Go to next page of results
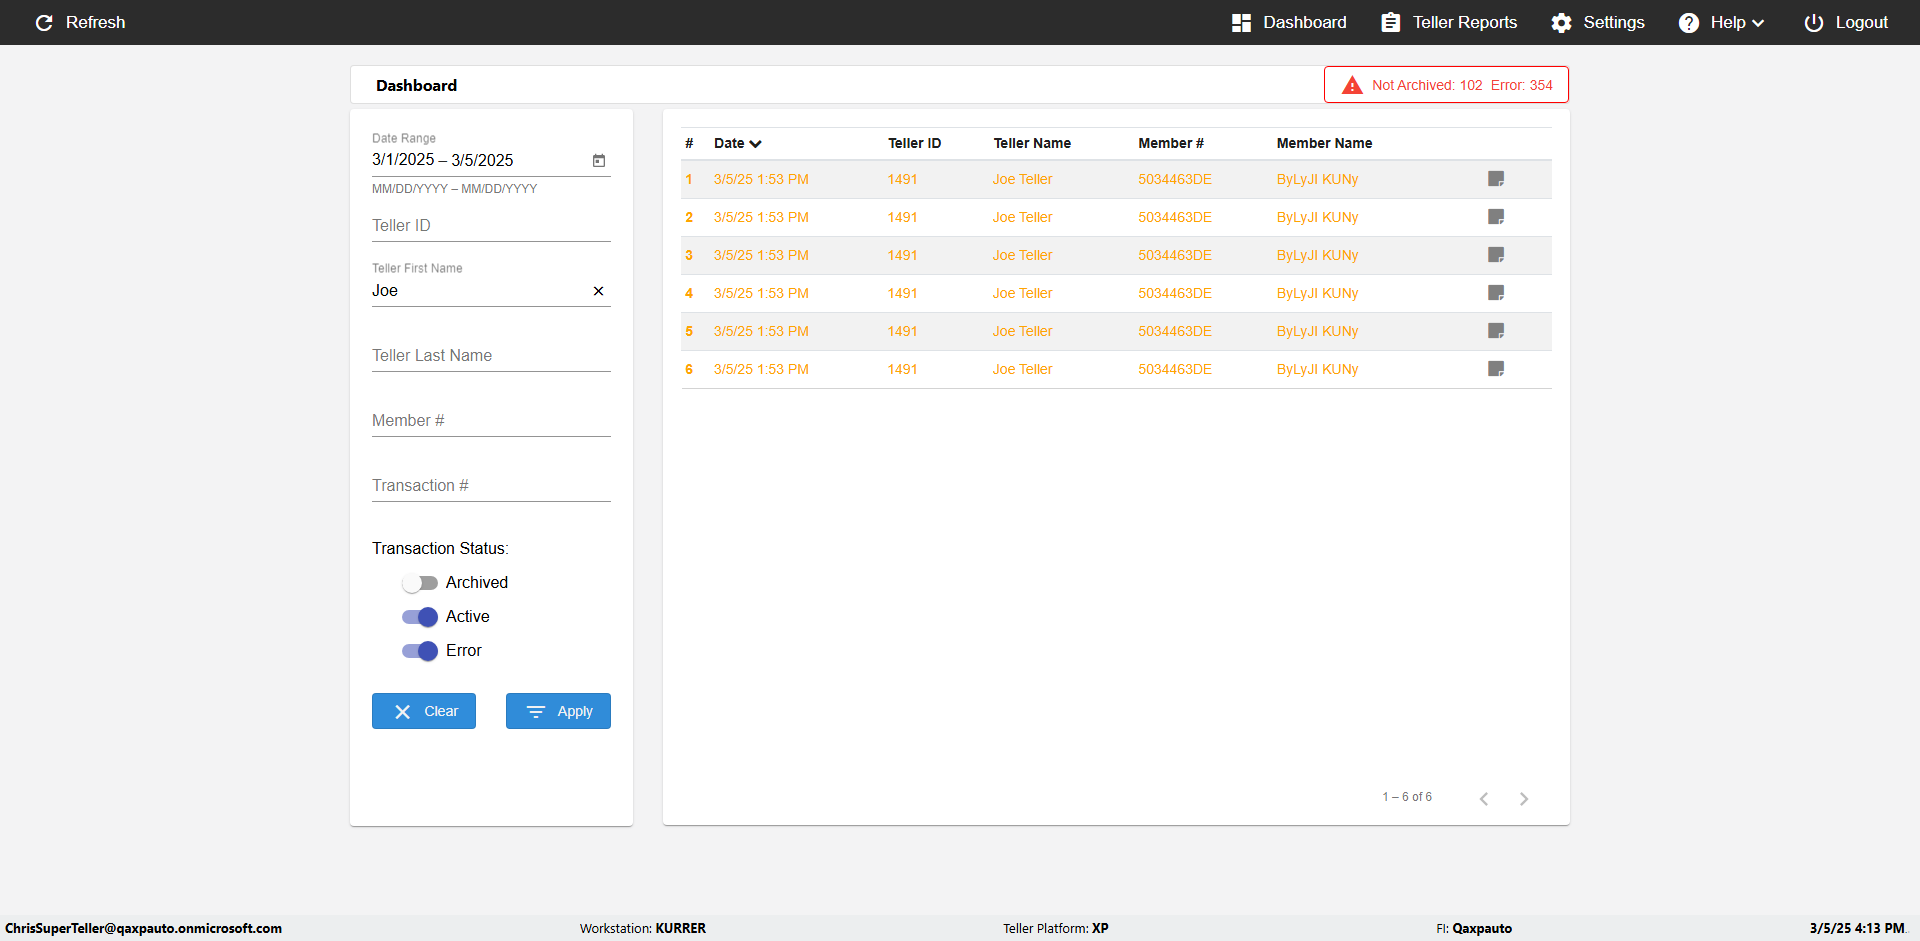The width and height of the screenshot is (1920, 941). [x=1524, y=798]
